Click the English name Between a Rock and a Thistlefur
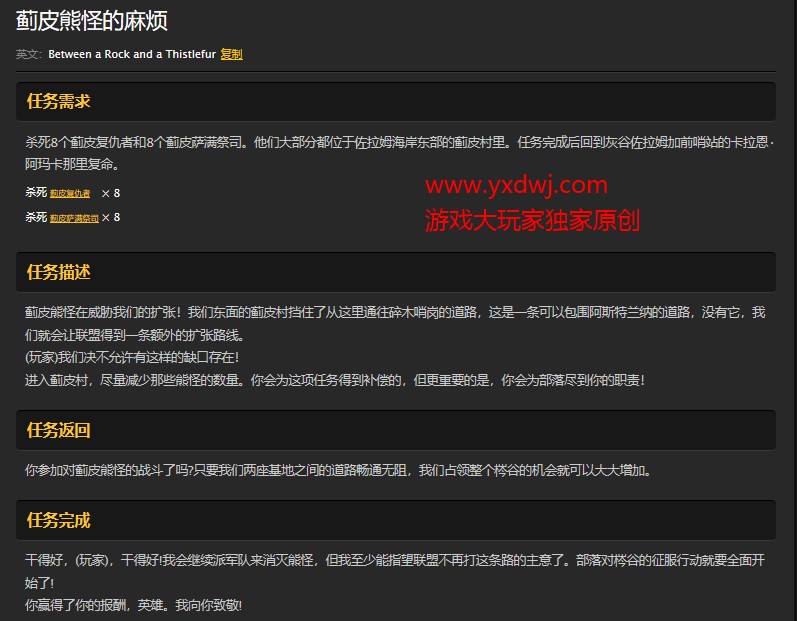Screen dimensions: 797x621 (131, 54)
